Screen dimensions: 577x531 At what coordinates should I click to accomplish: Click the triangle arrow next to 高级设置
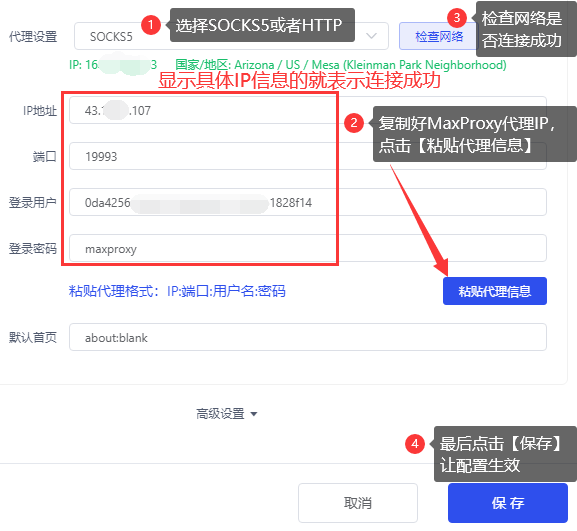tap(254, 414)
